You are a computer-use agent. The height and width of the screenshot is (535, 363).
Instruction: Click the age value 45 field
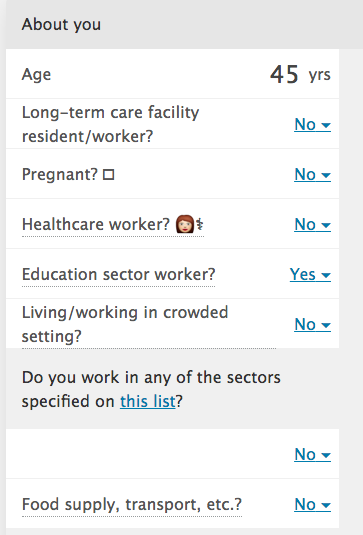pyautogui.click(x=284, y=74)
